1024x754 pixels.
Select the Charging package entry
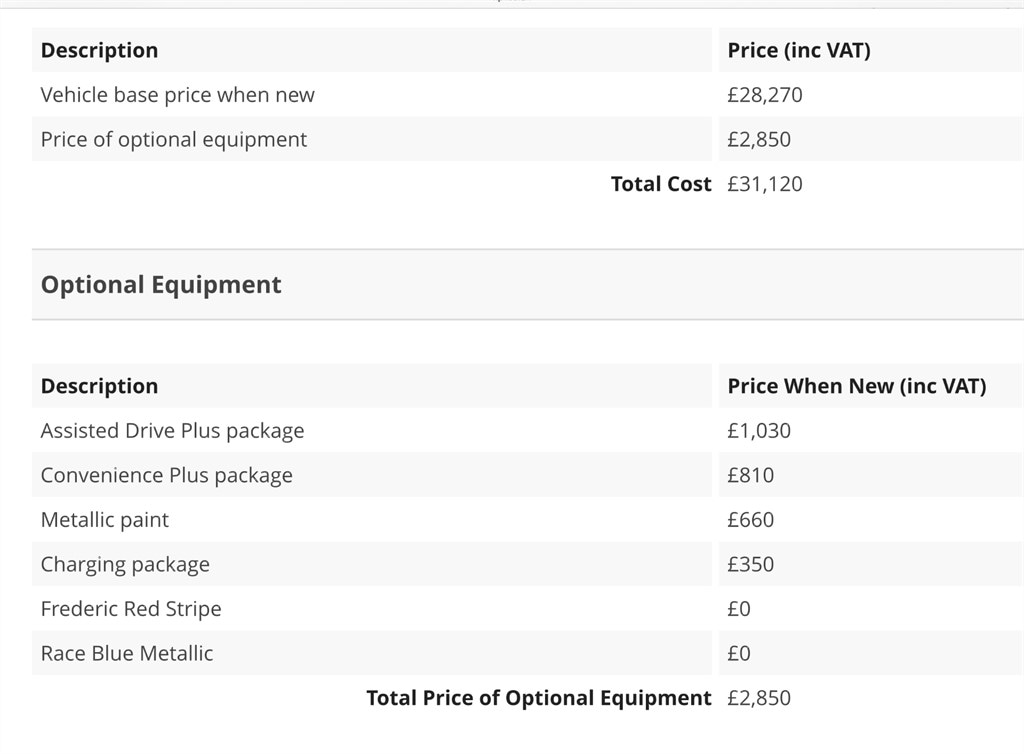pyautogui.click(x=125, y=564)
